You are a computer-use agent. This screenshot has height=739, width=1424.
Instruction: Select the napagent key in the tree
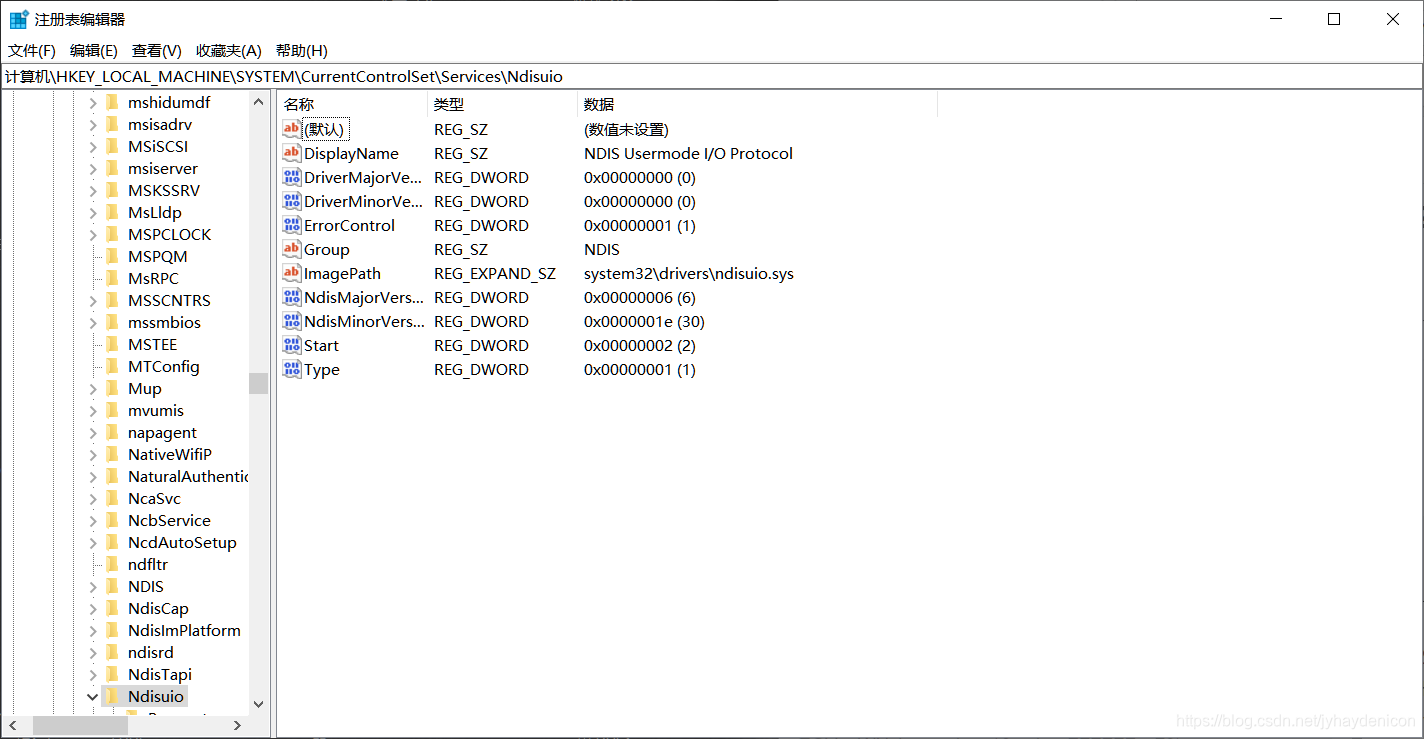[162, 432]
